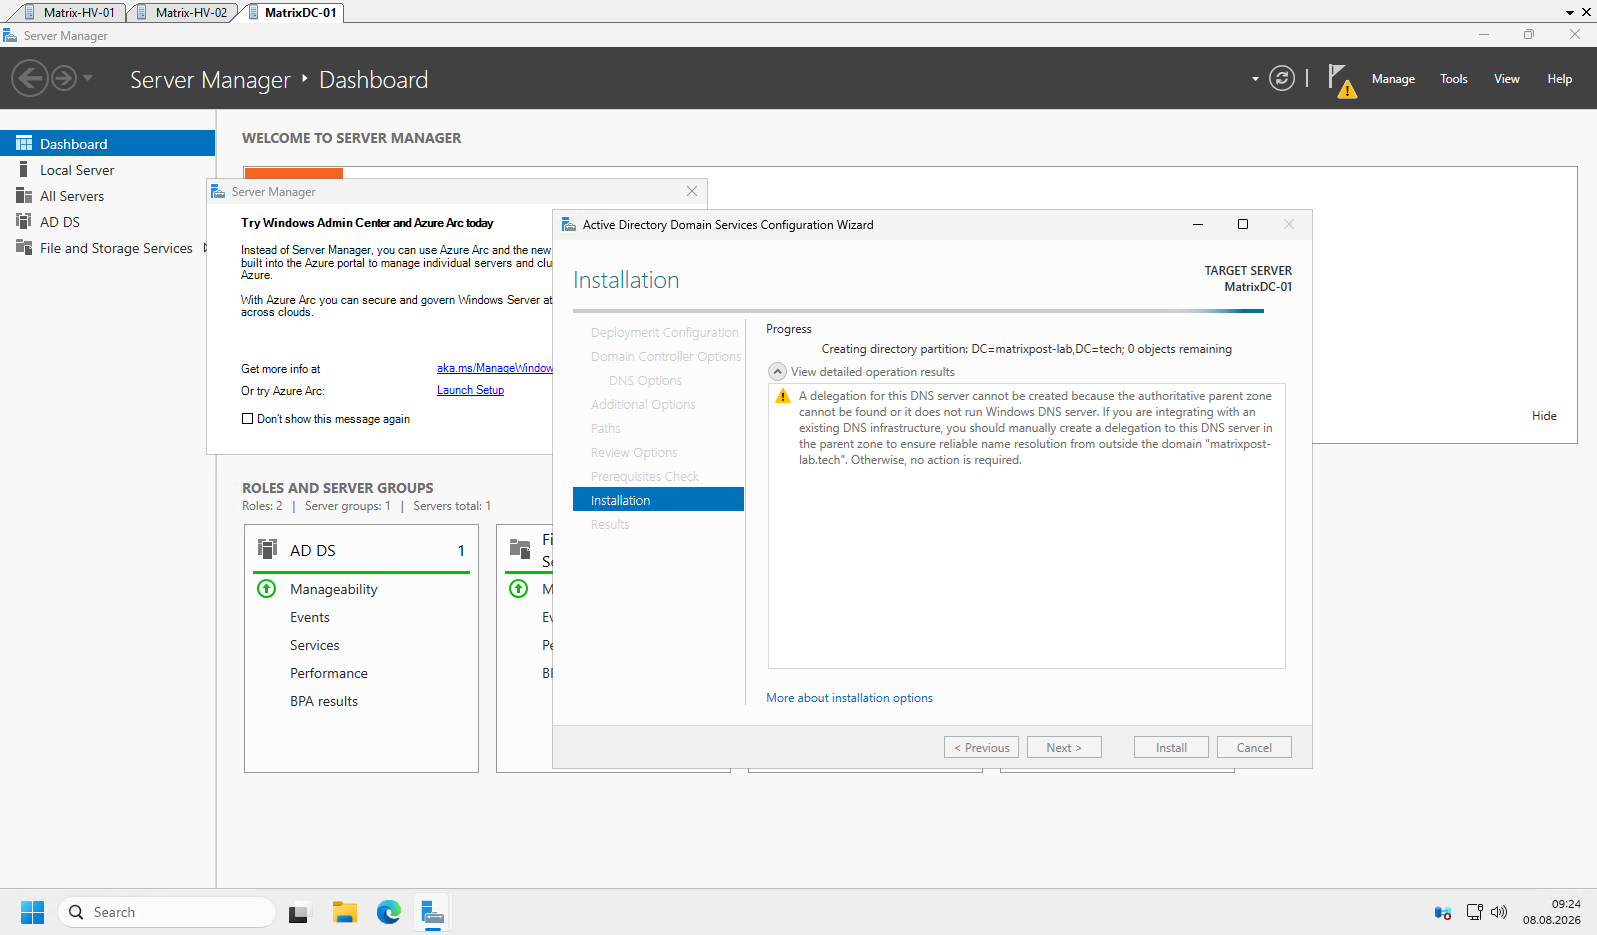
Task: Maximize the AD DS Configuration Wizard window
Action: (x=1243, y=225)
